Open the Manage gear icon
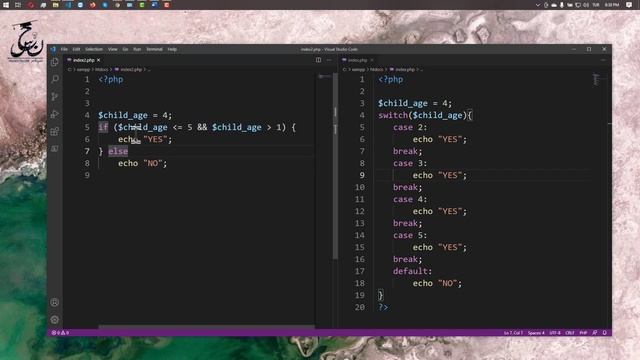The image size is (640, 360). [55, 320]
